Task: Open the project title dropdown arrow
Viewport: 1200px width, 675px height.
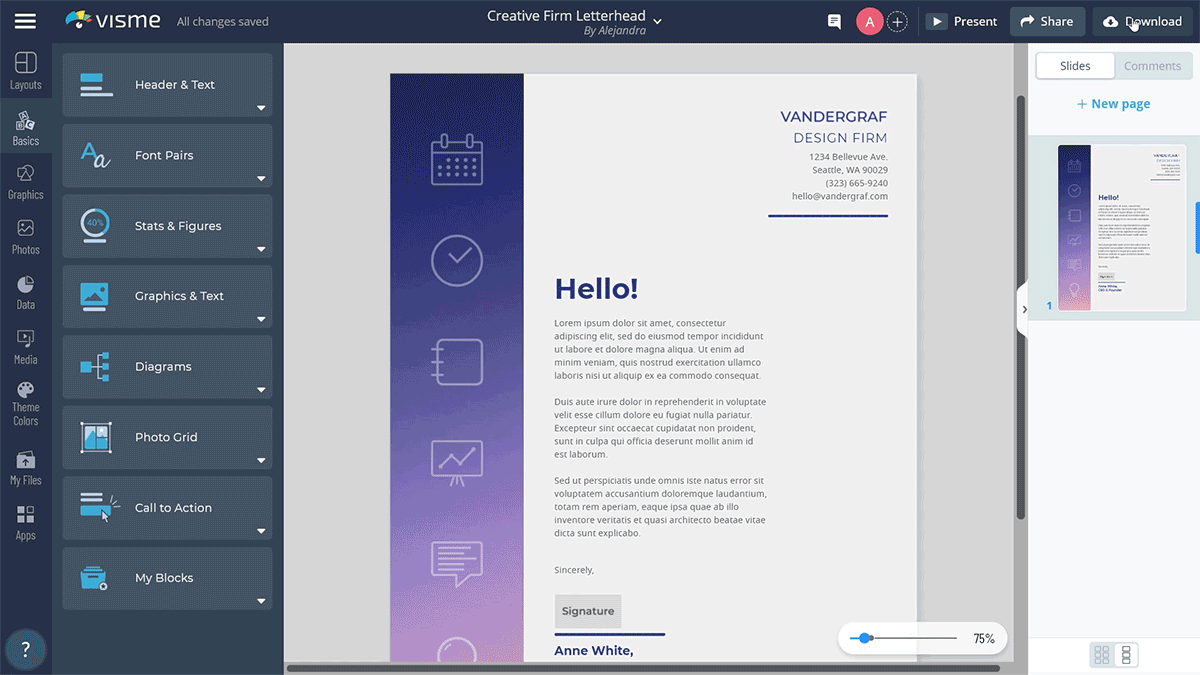Action: [657, 19]
